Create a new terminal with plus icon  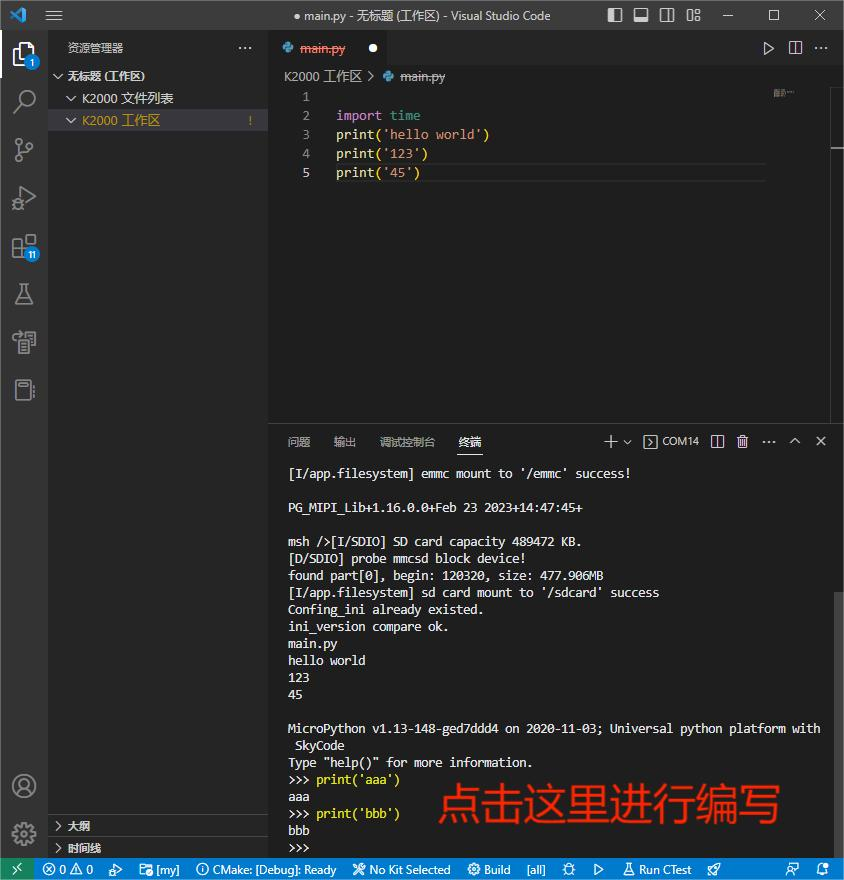611,442
